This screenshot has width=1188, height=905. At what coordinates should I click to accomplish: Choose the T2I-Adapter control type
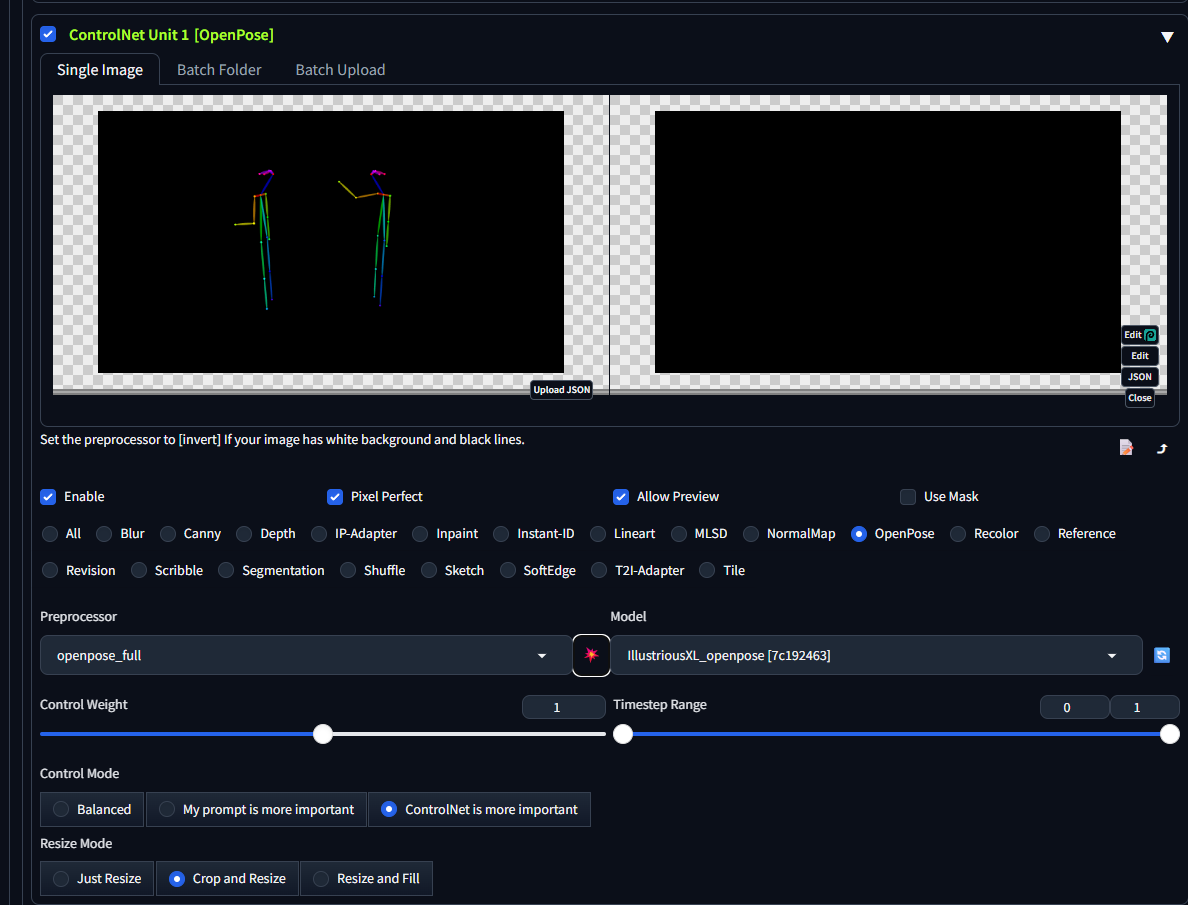[x=638, y=571]
